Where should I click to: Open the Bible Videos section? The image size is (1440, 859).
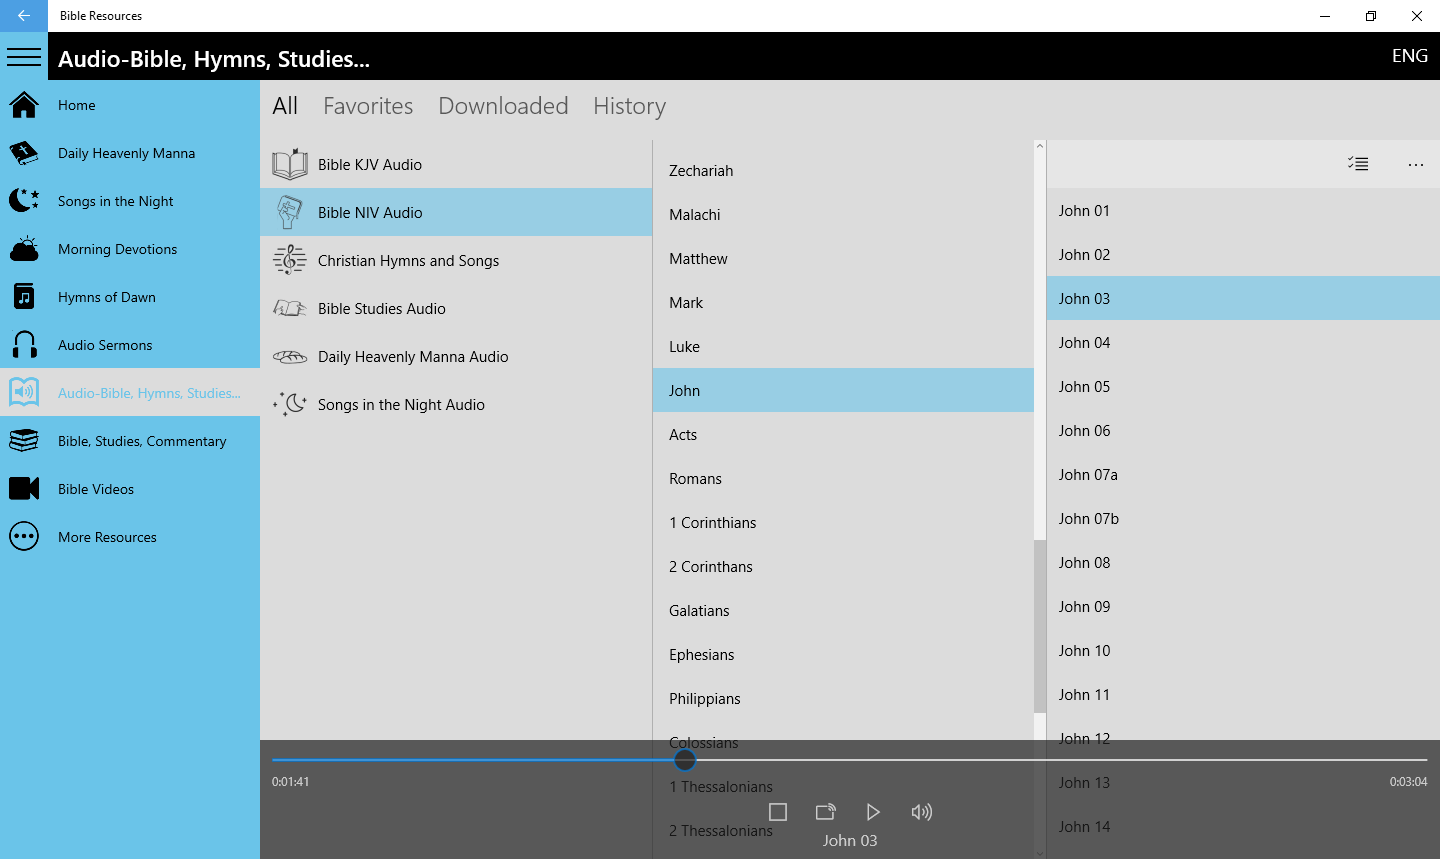click(96, 488)
